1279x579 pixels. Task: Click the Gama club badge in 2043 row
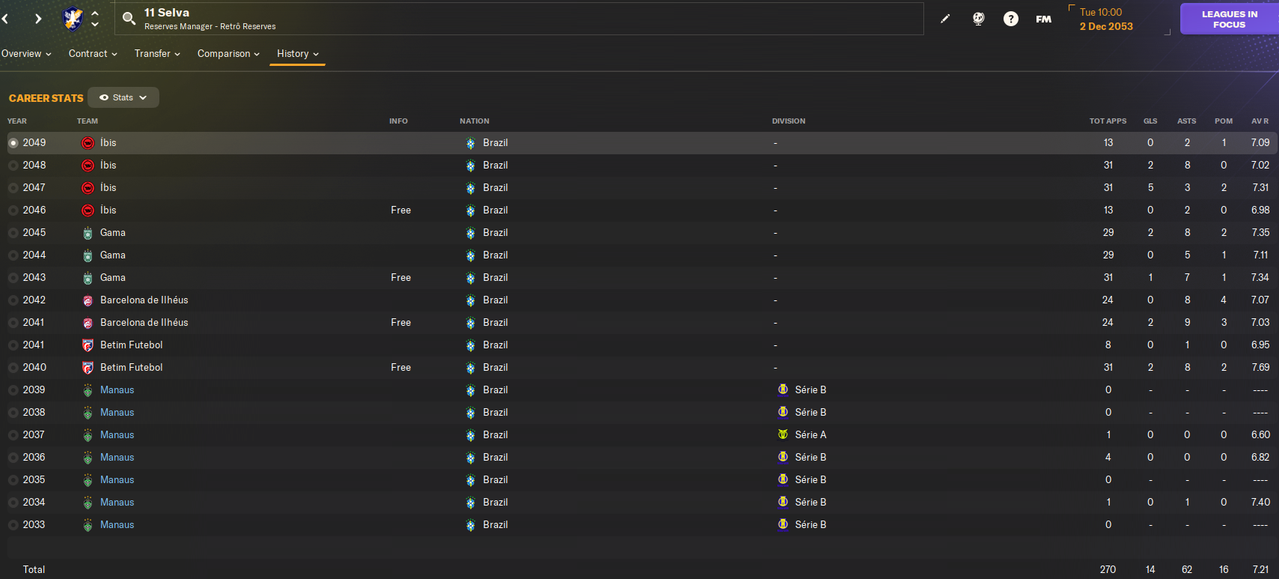[x=88, y=278]
